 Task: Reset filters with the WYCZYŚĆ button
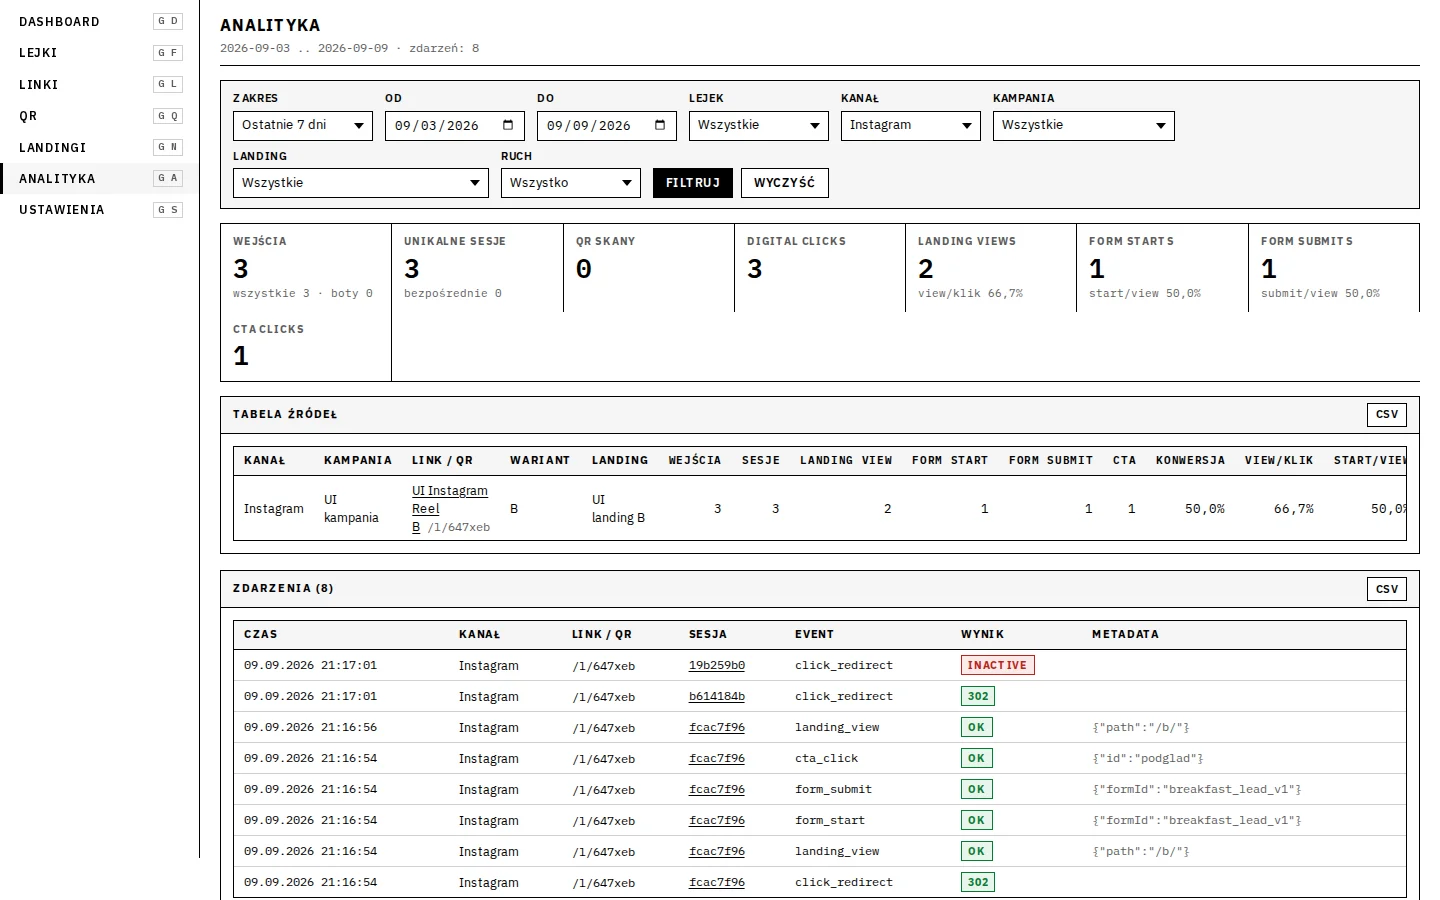785,183
